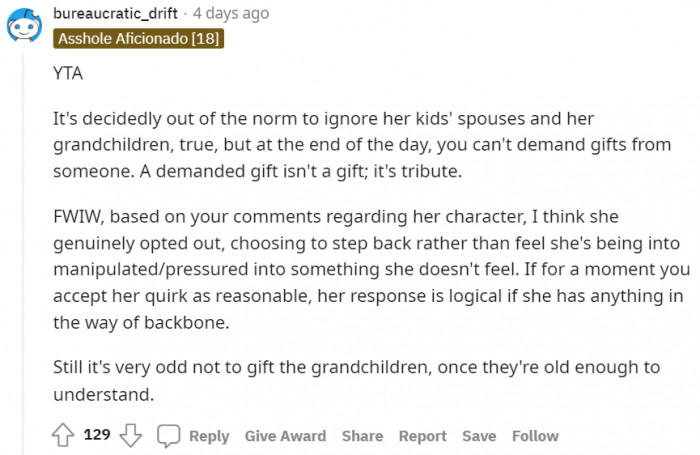The width and height of the screenshot is (700, 455).
Task: Give Award to this comment
Action: [285, 436]
